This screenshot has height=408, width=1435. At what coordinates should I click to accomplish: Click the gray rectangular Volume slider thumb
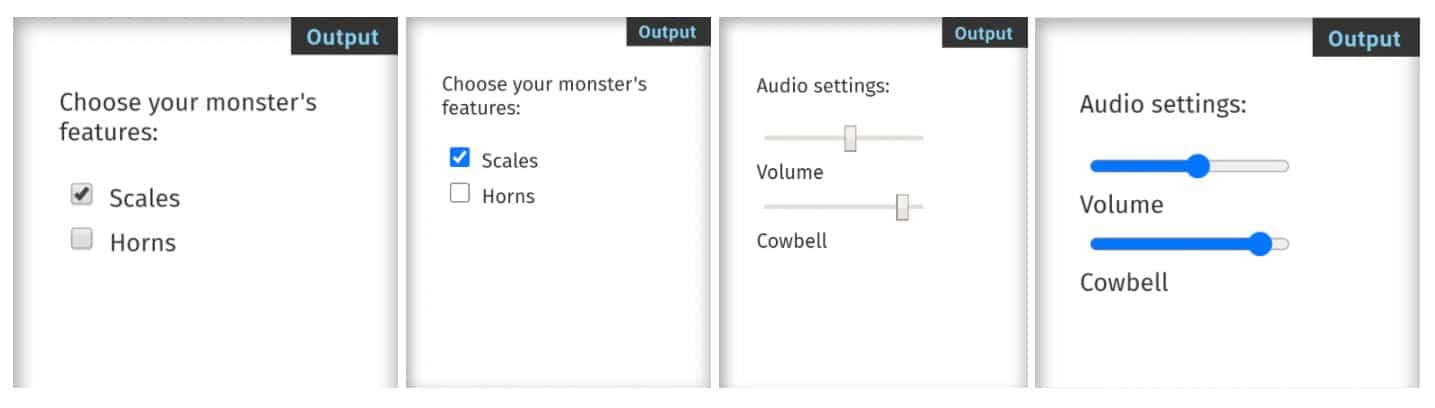point(850,138)
